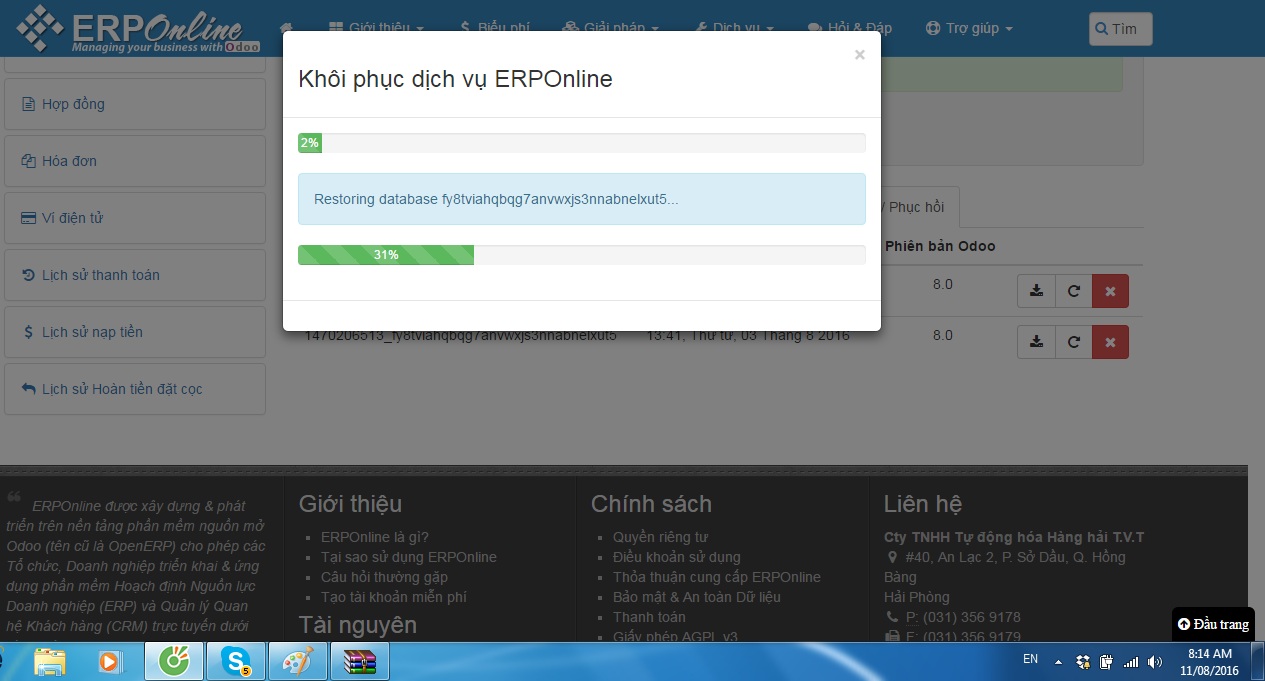Open the Thanh toán footer link
1265x681 pixels.
click(x=649, y=617)
